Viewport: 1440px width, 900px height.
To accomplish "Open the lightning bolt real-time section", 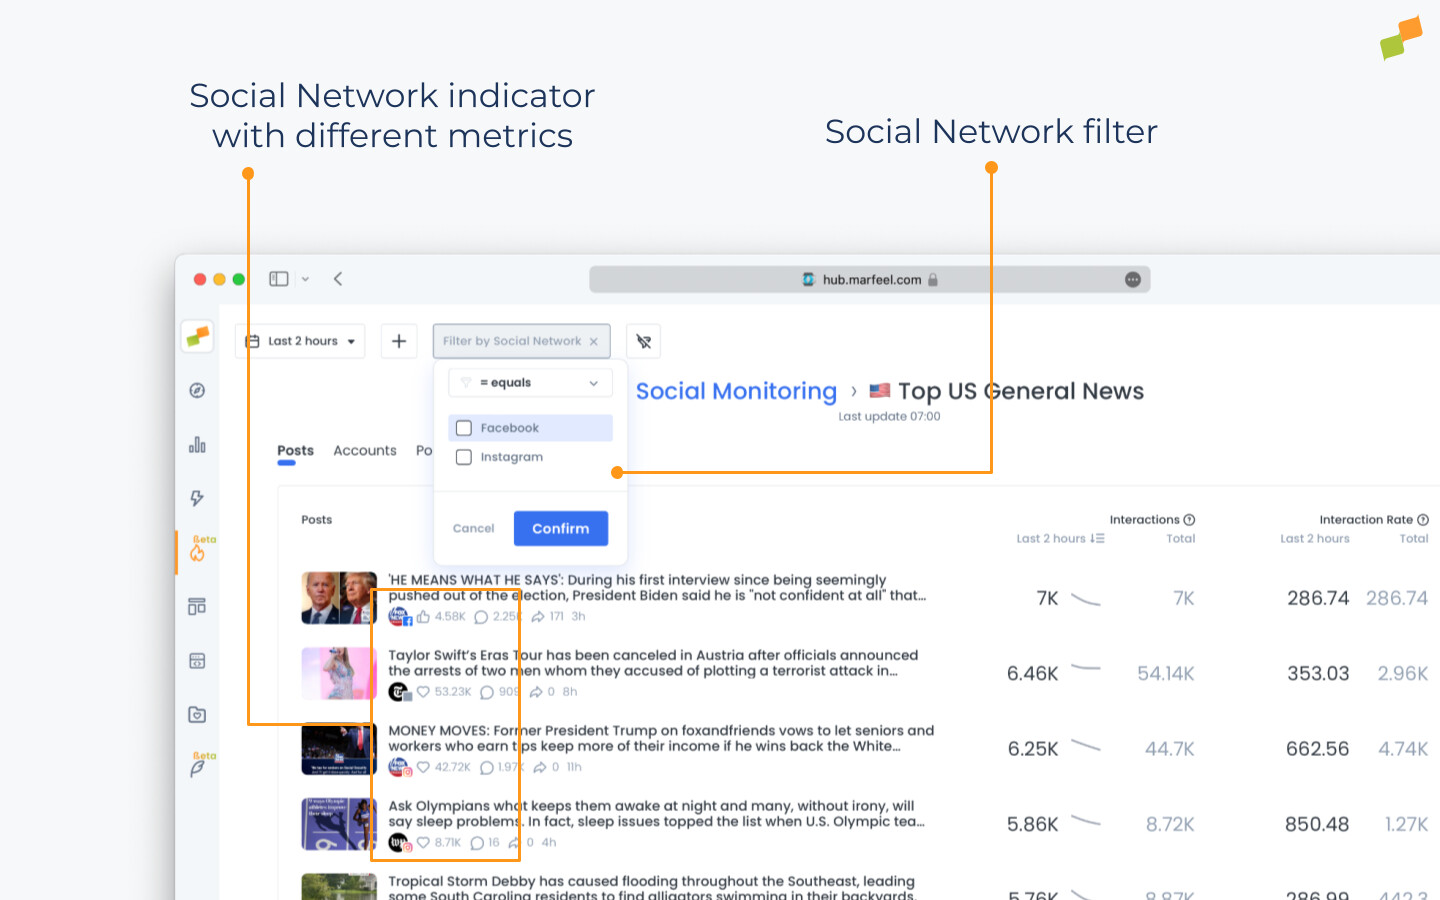I will coord(197,498).
